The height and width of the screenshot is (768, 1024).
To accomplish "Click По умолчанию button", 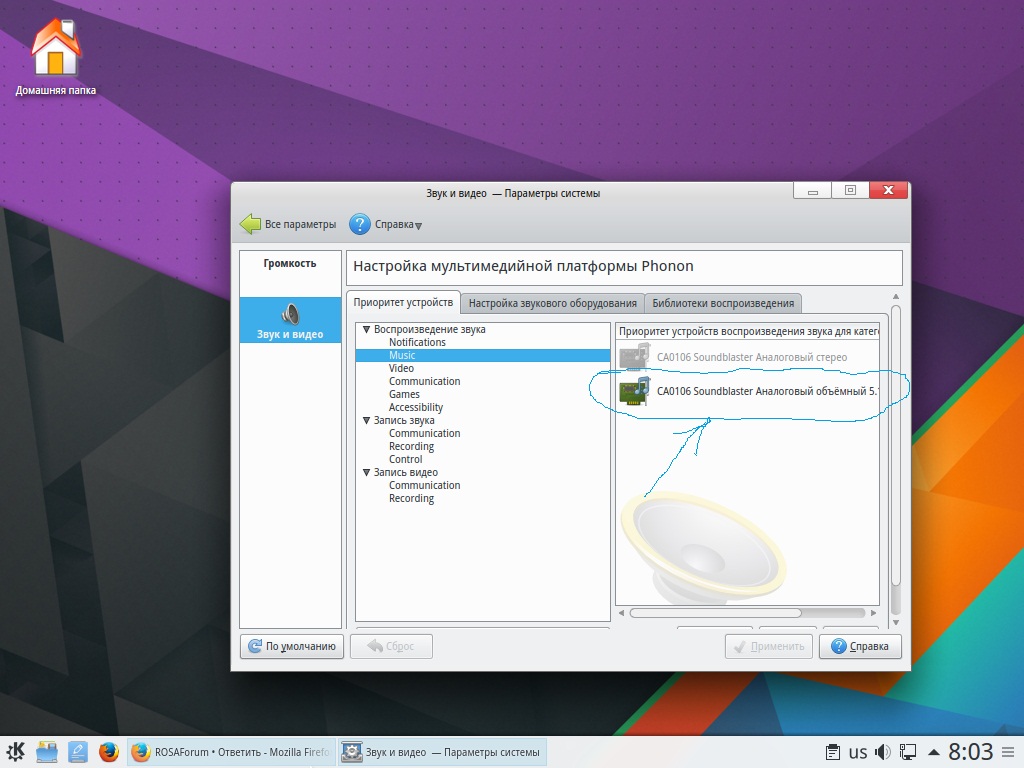I will [292, 646].
